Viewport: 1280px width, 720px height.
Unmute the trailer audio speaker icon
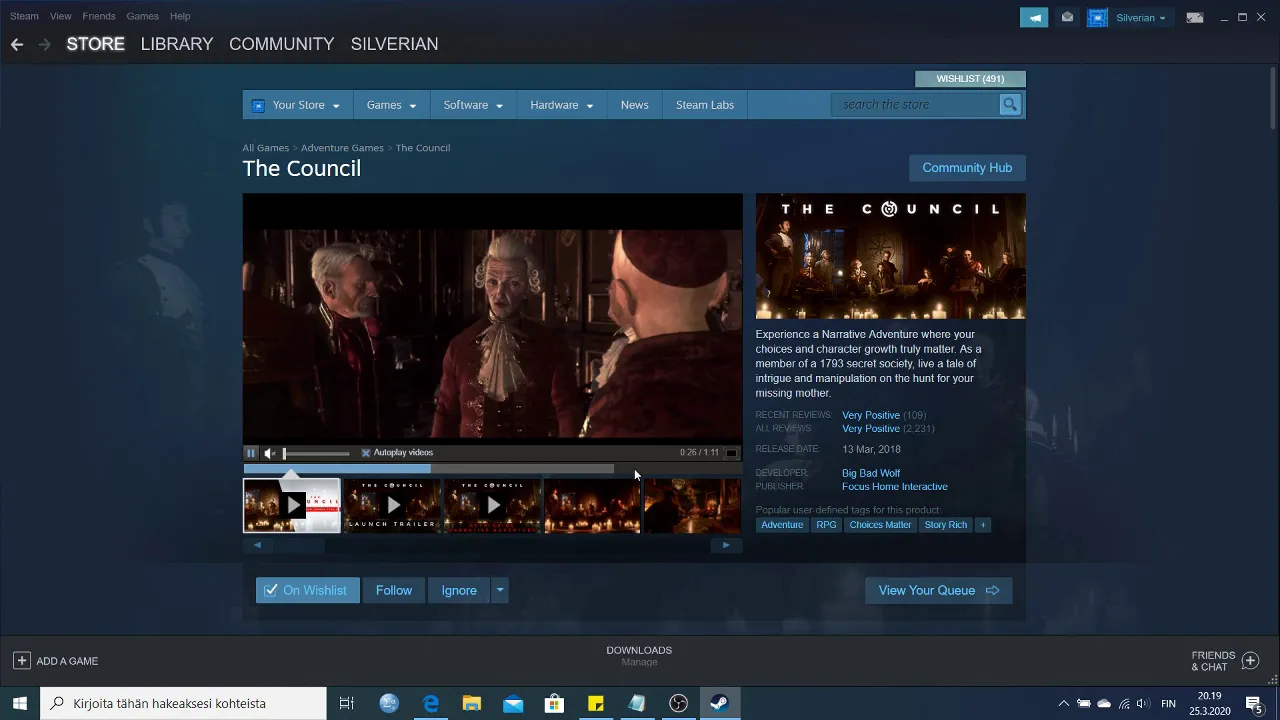click(x=269, y=453)
